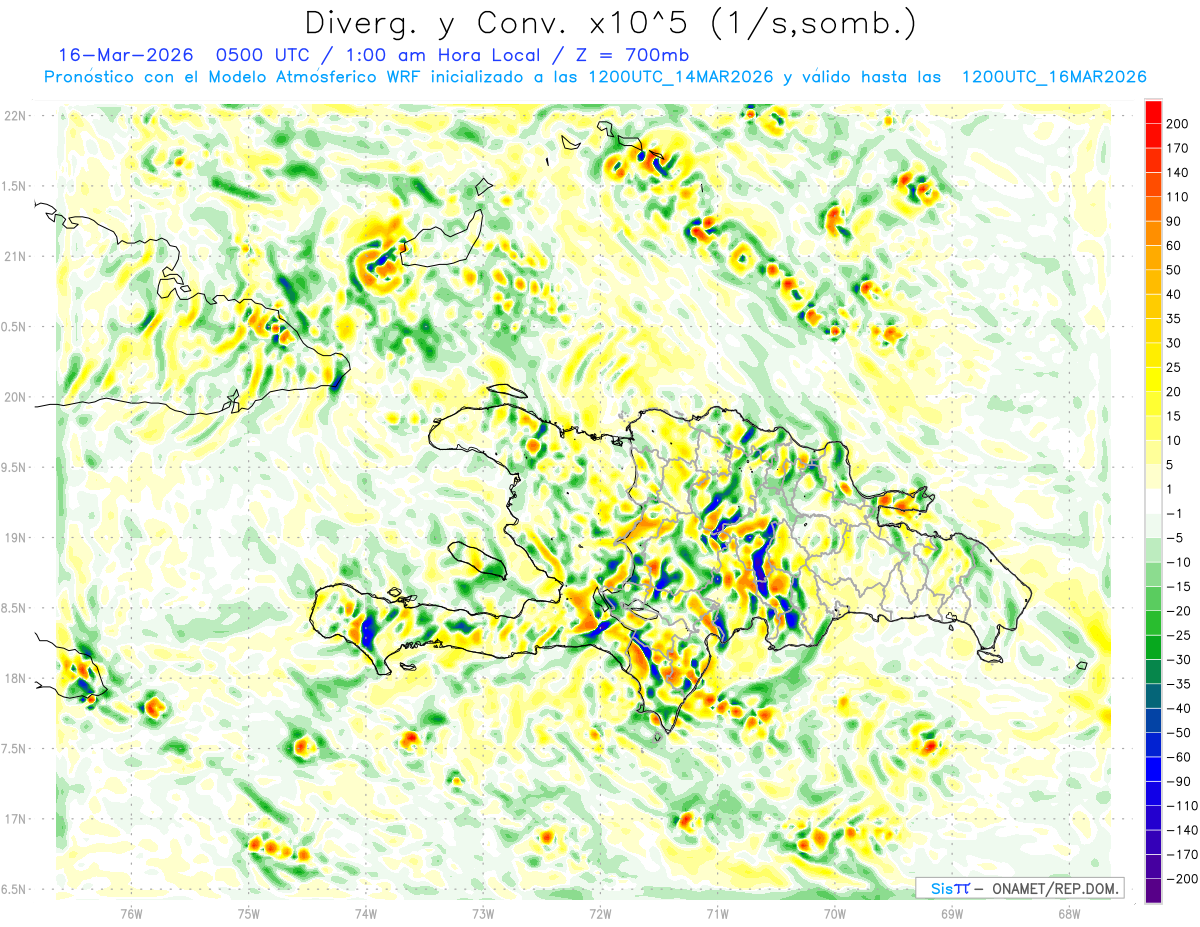Click the colorbar label "-60"

coord(1180,756)
